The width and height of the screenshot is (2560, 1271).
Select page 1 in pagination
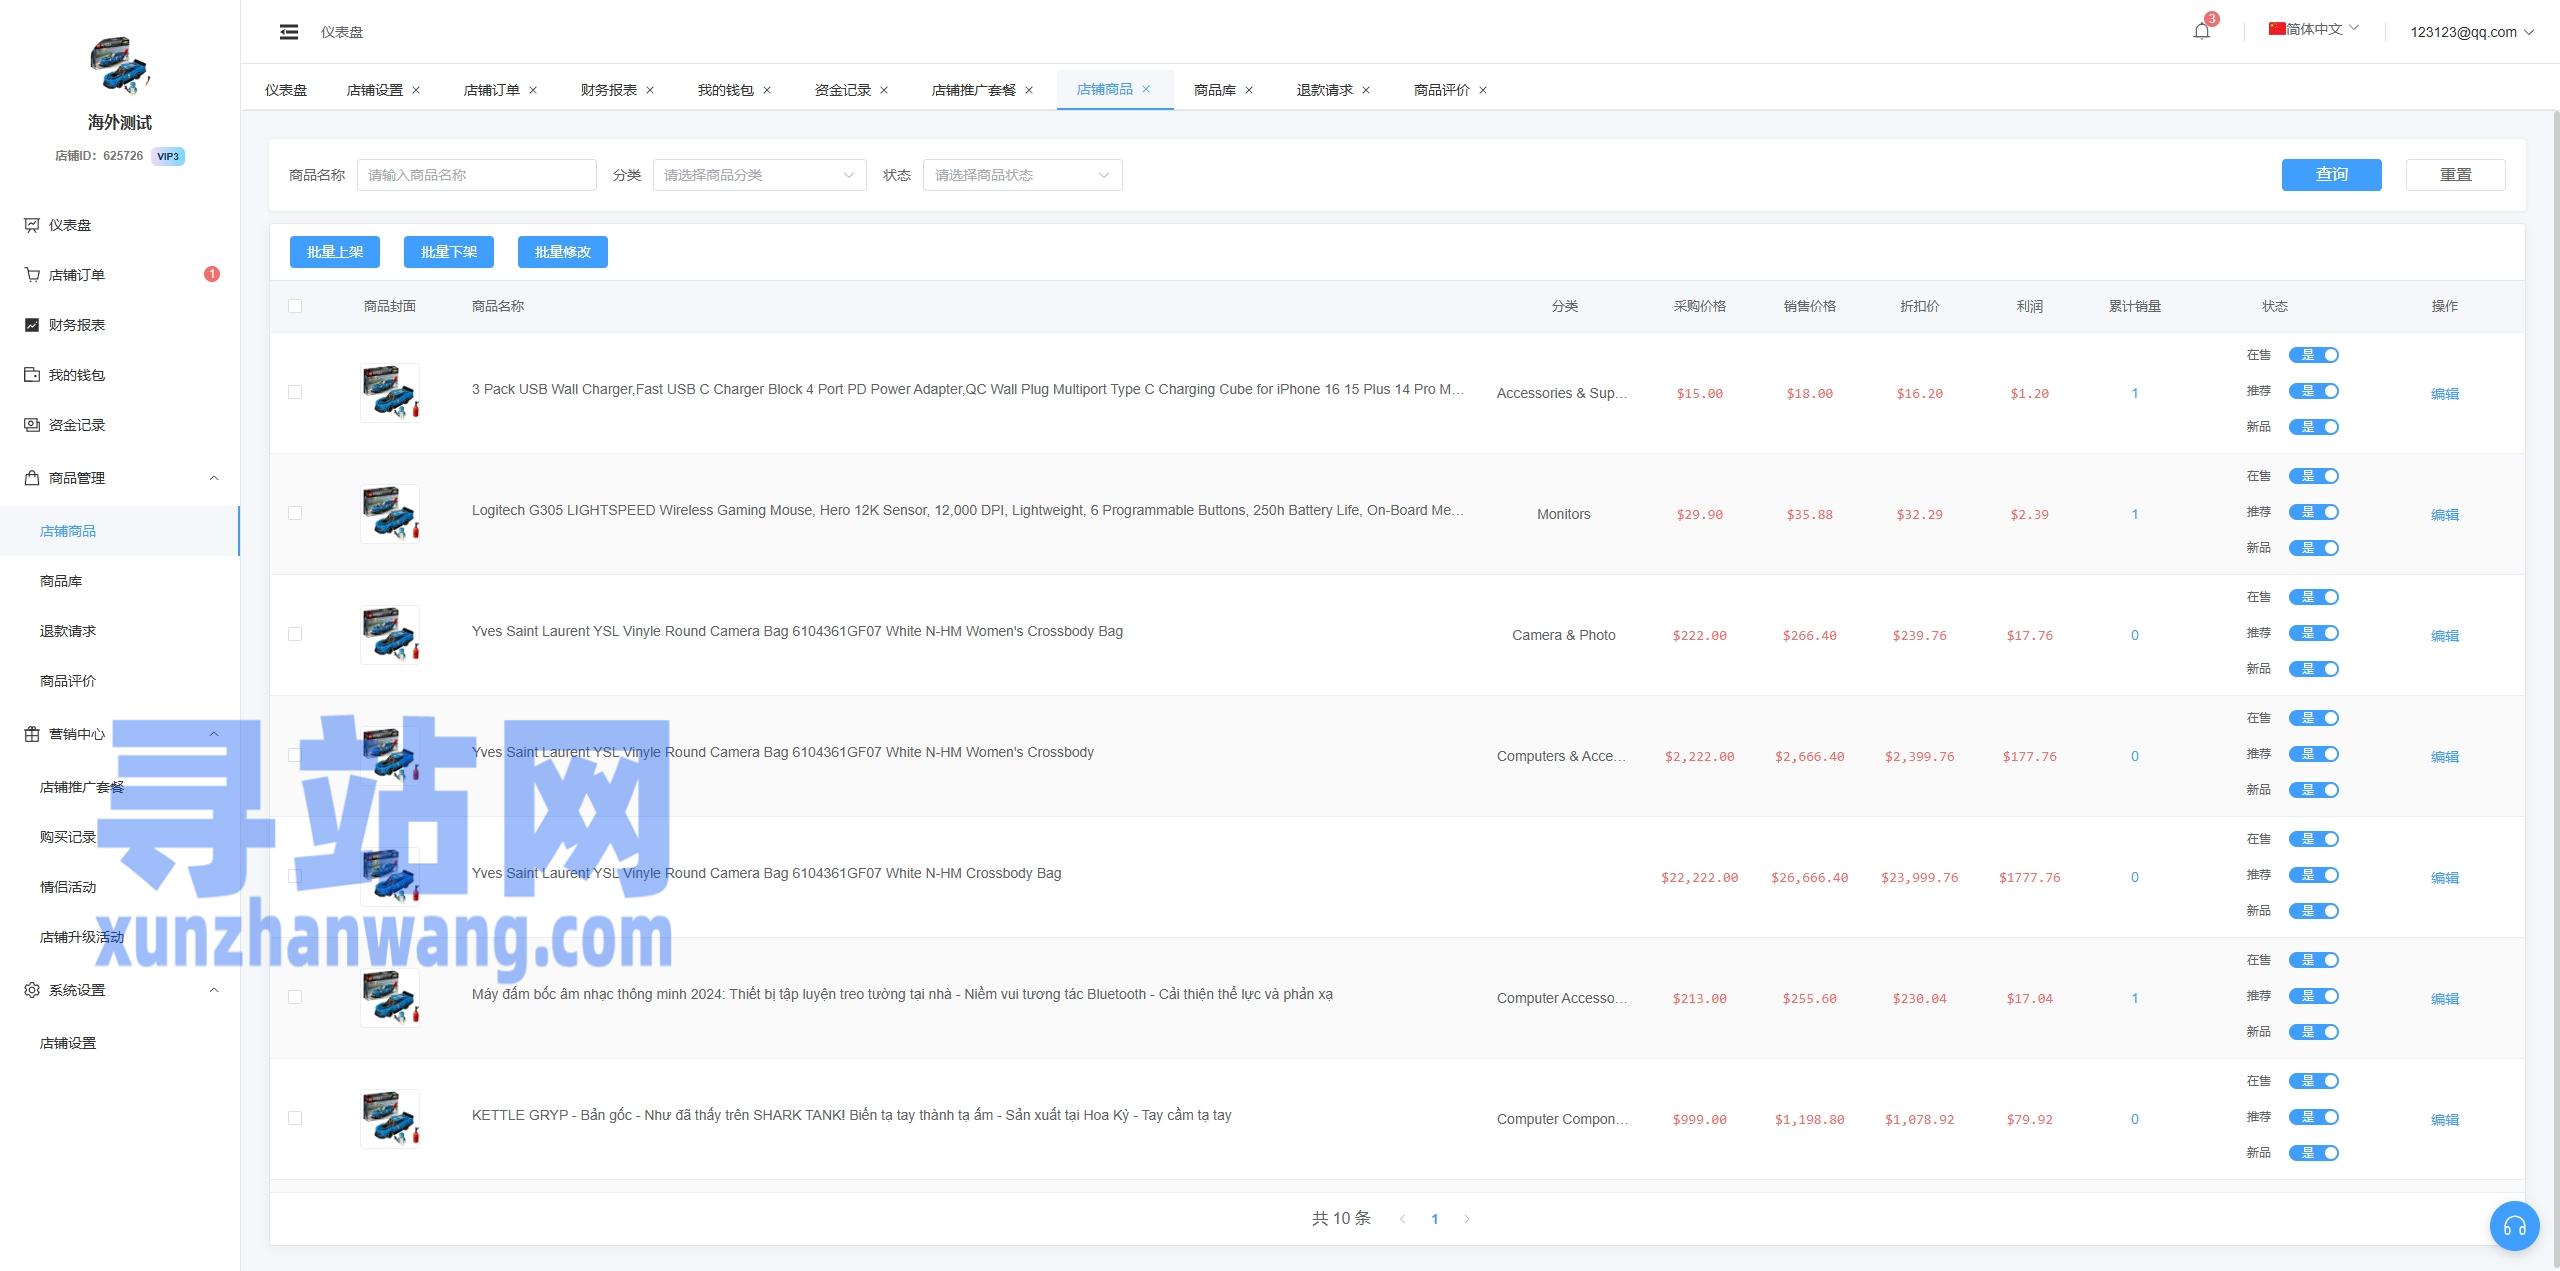[1435, 1219]
